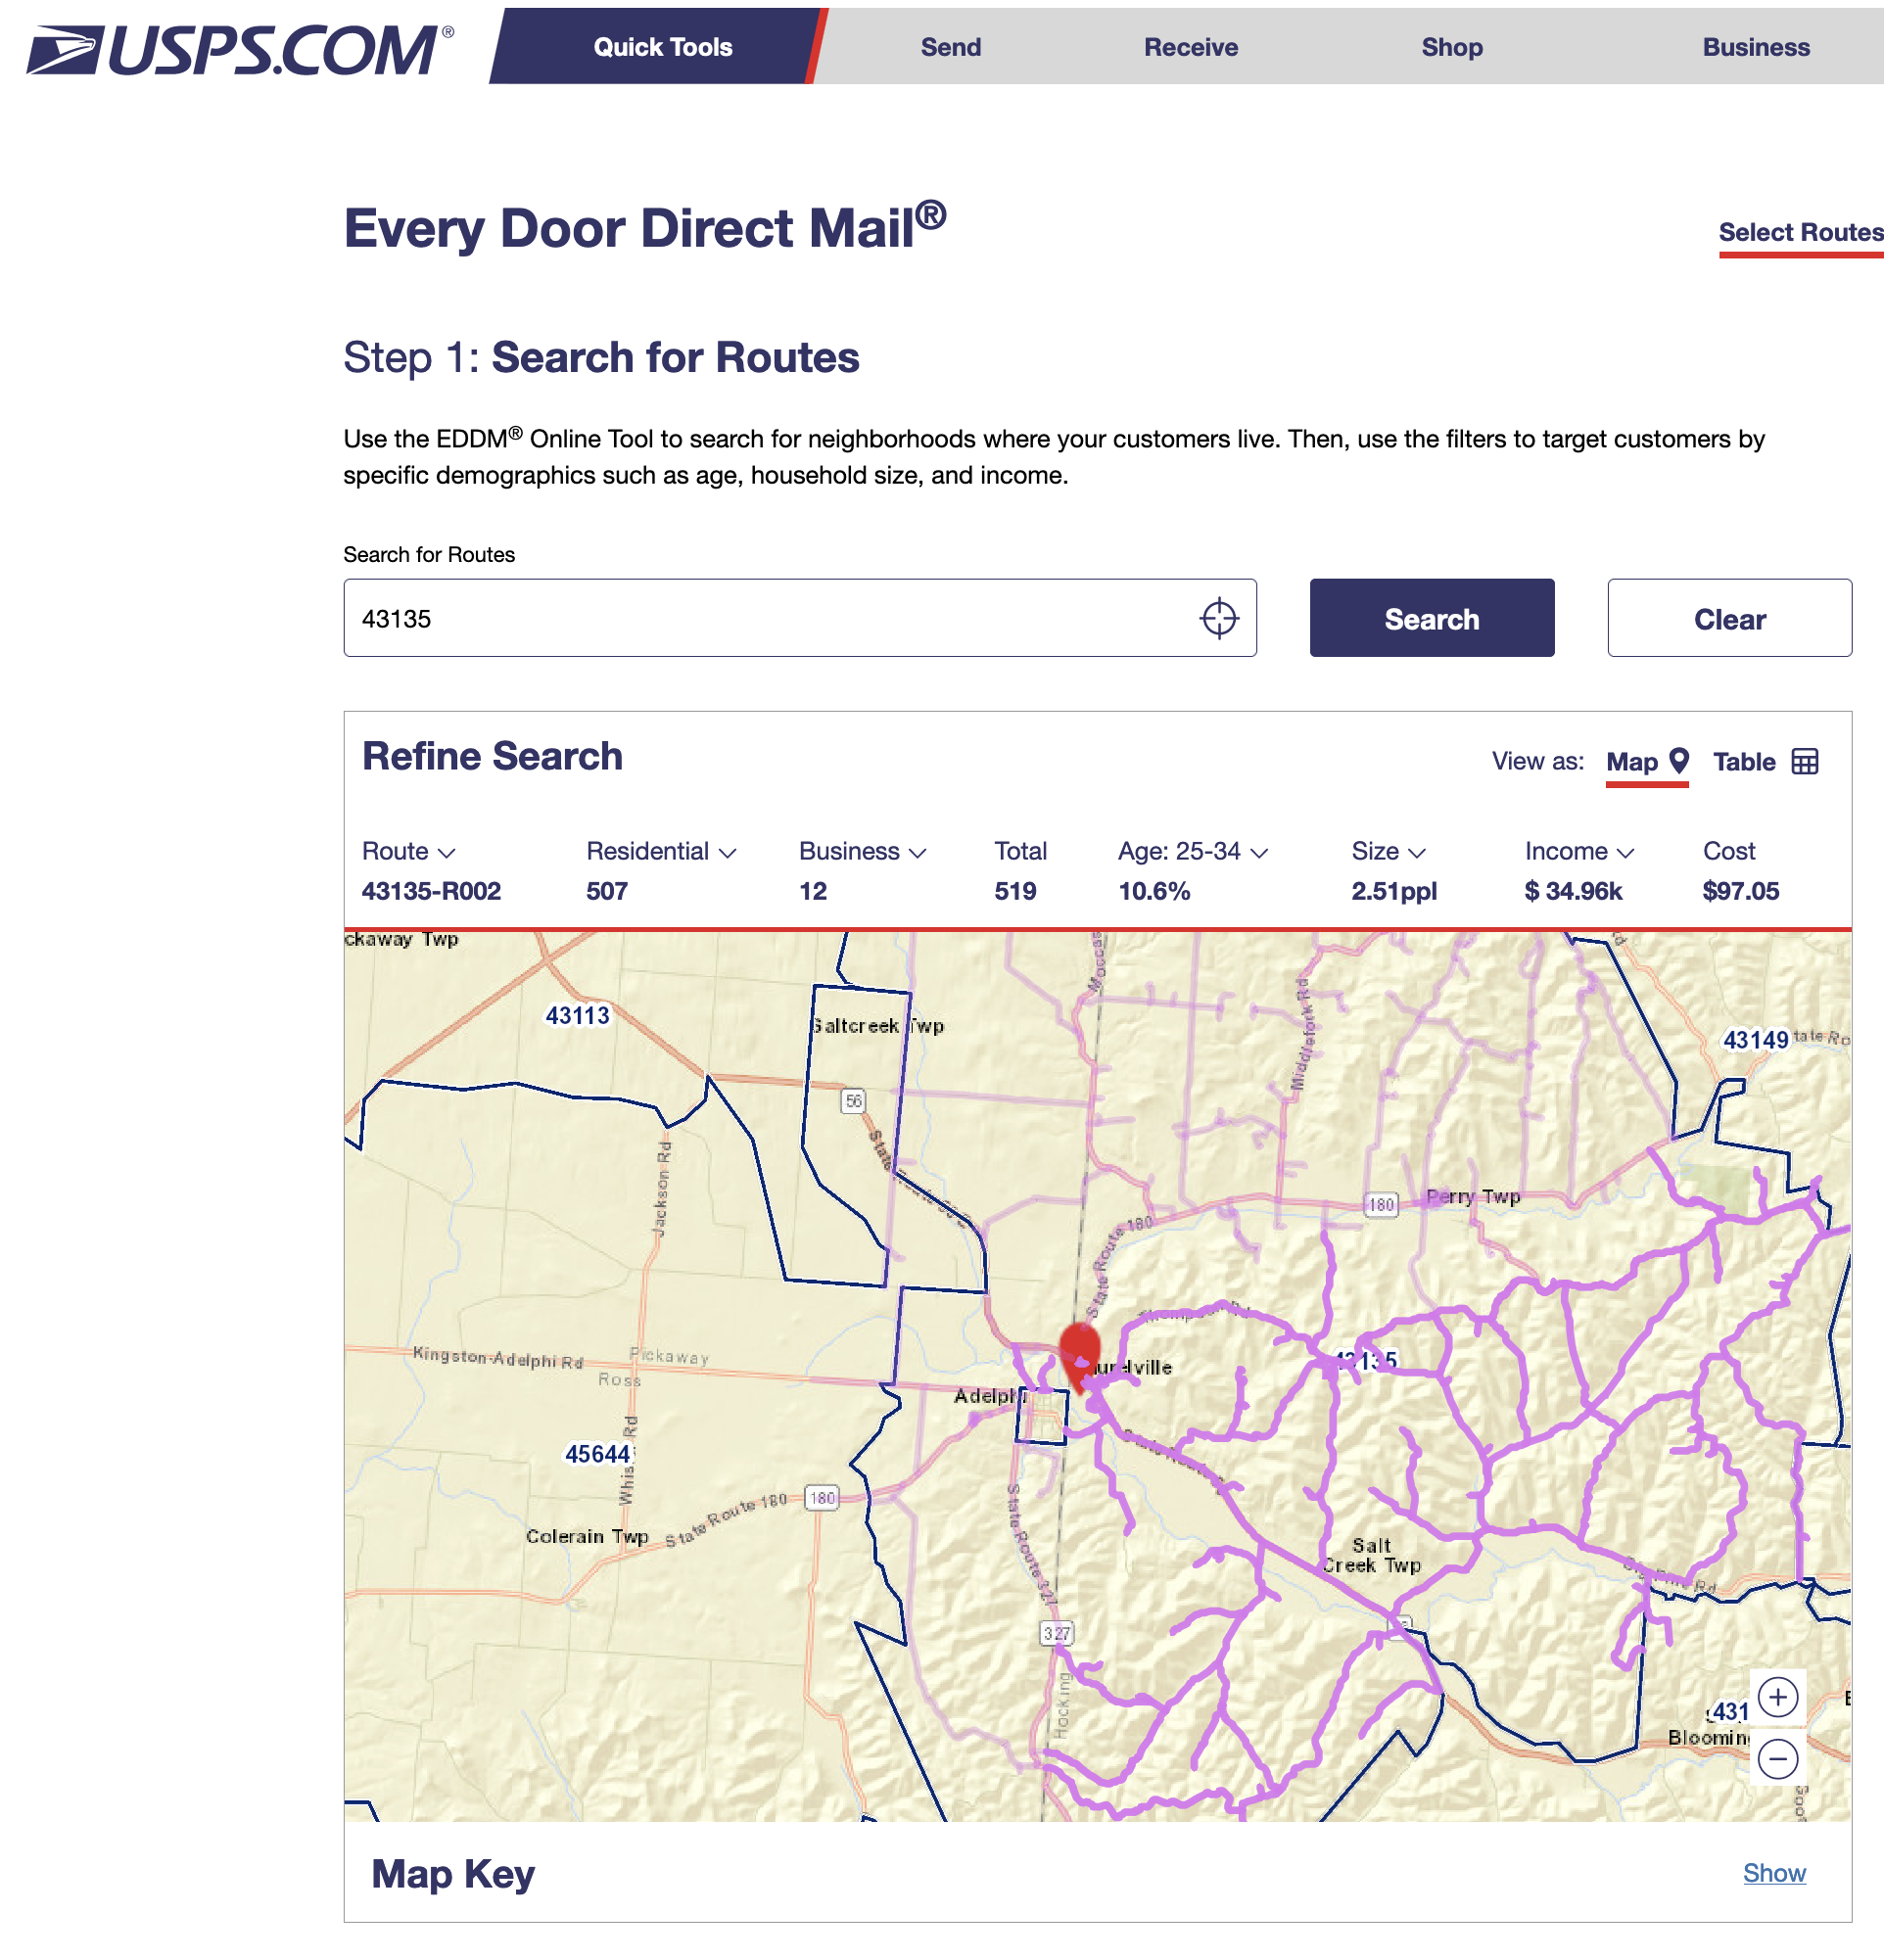This screenshot has height=1960, width=1884.
Task: Click the Show link for Map Key
Action: (1773, 1873)
